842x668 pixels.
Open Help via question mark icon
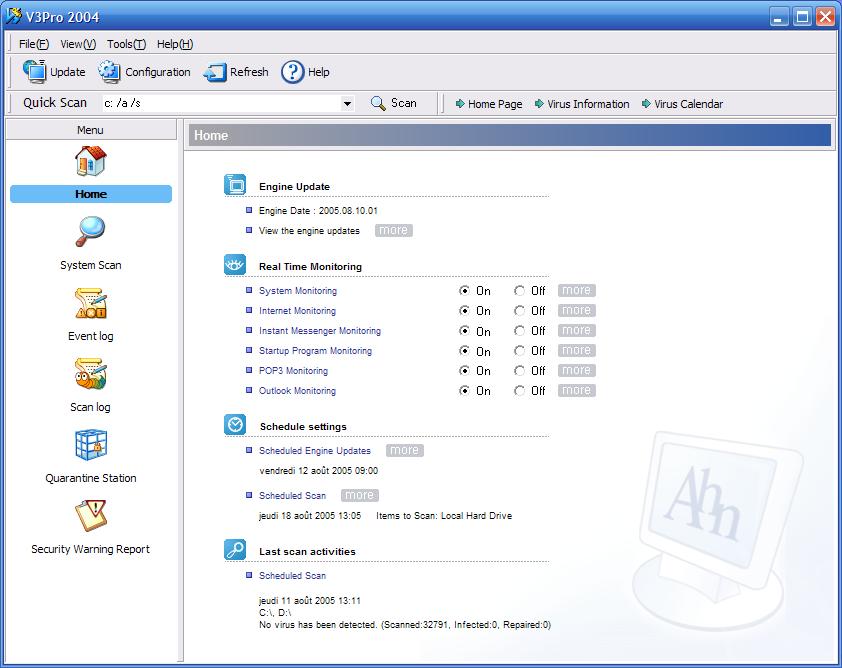[293, 71]
